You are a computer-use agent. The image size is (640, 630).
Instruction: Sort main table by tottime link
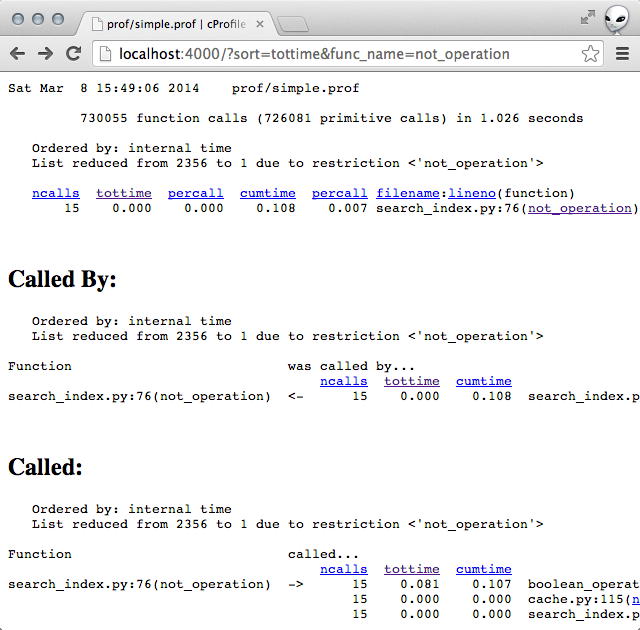(x=124, y=193)
